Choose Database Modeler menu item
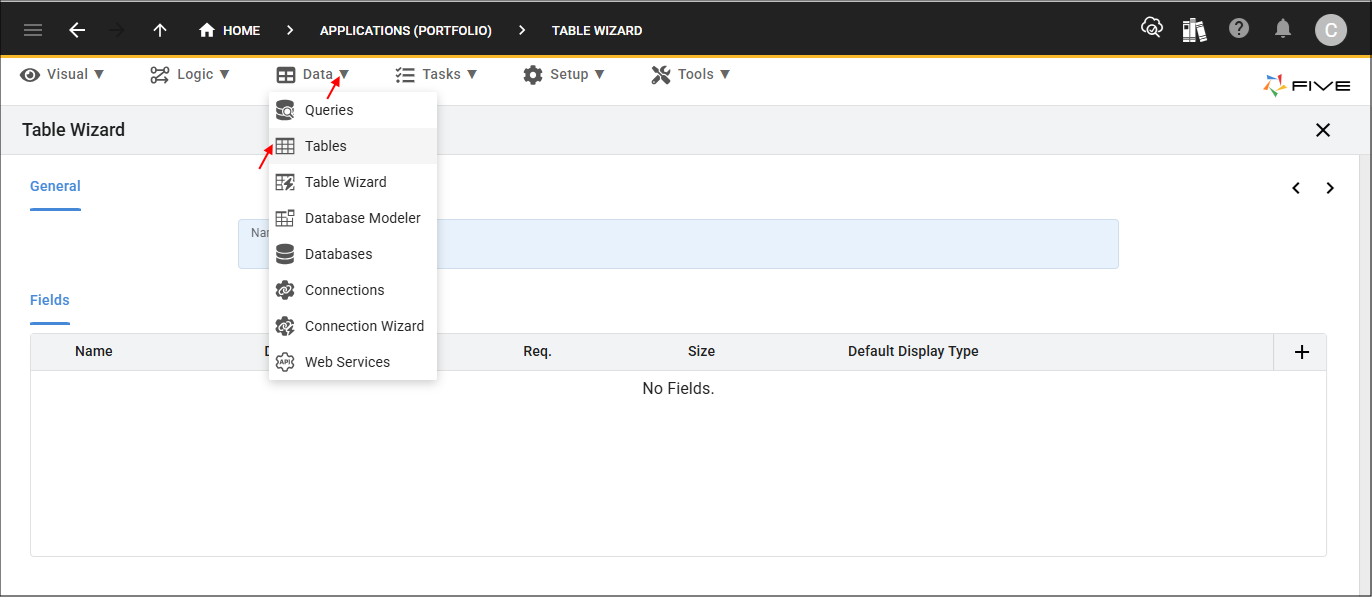Image resolution: width=1372 pixels, height=597 pixels. 362,218
